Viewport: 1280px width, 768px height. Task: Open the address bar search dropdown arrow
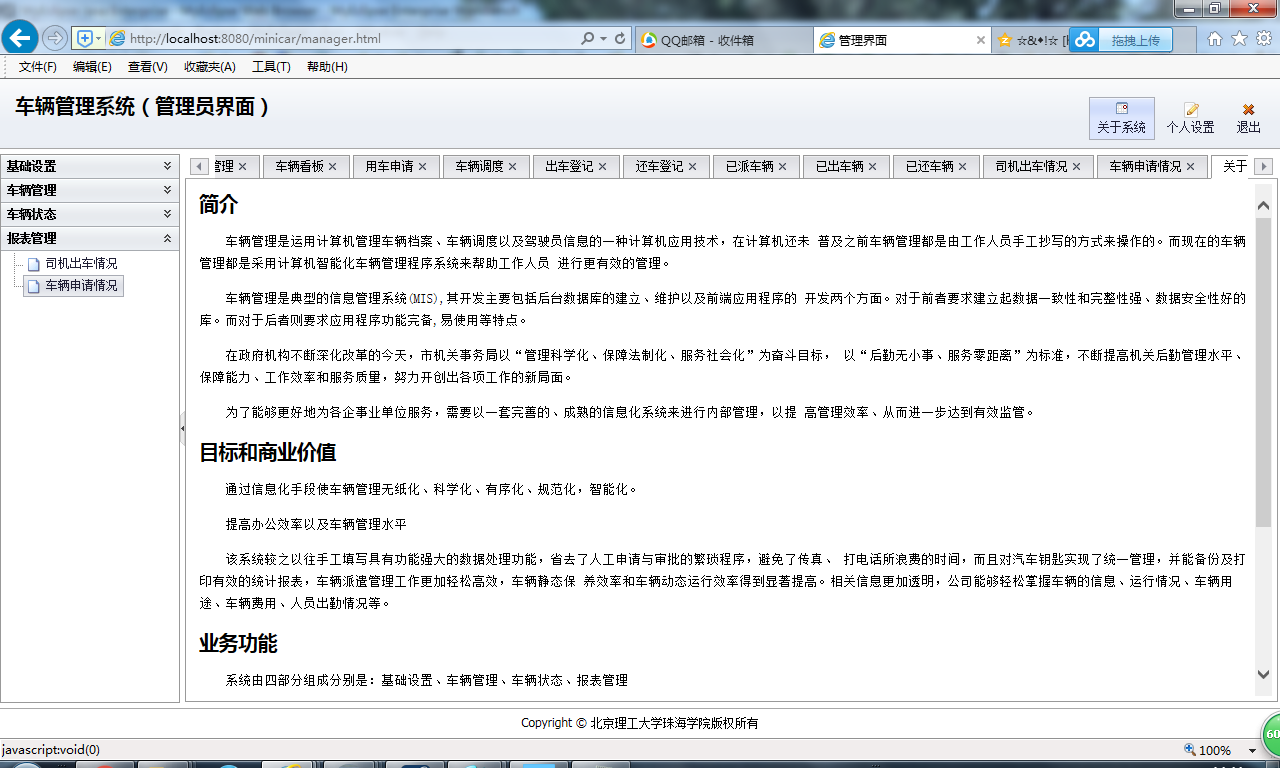603,39
